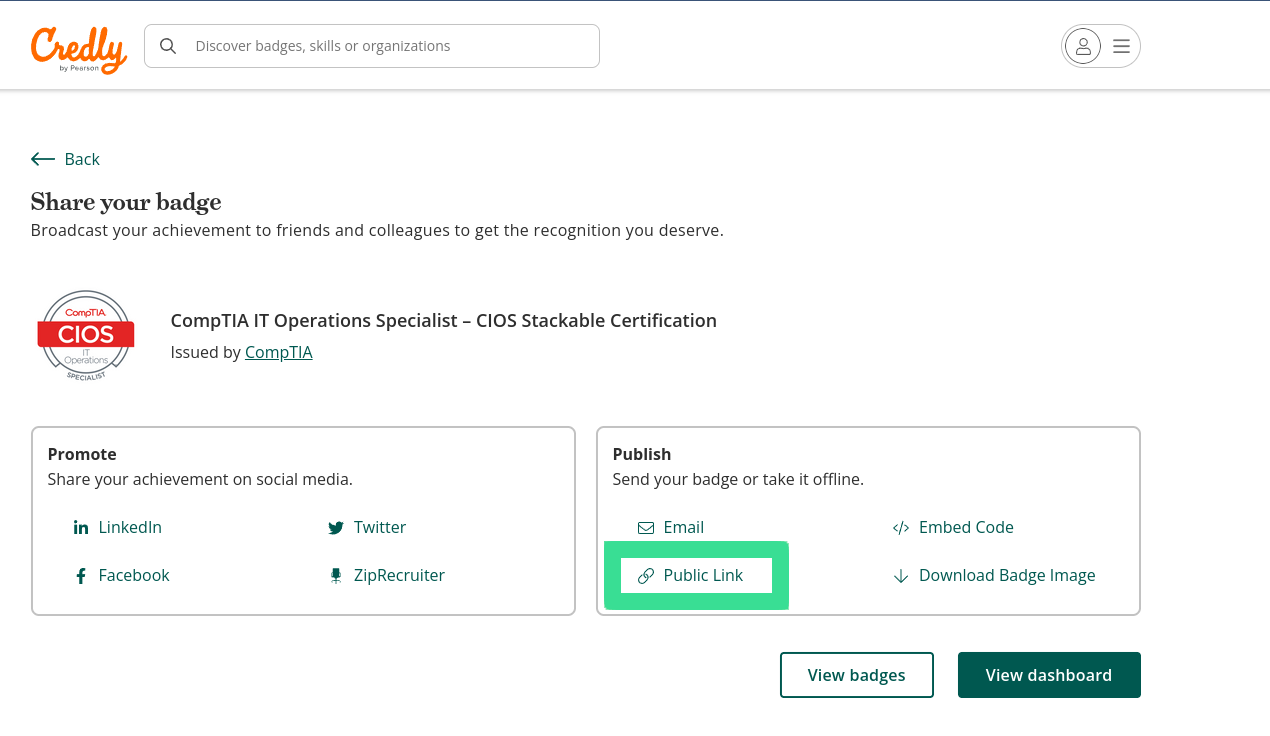The width and height of the screenshot is (1270, 736).
Task: Open the CompTIA issuer link
Action: [279, 352]
